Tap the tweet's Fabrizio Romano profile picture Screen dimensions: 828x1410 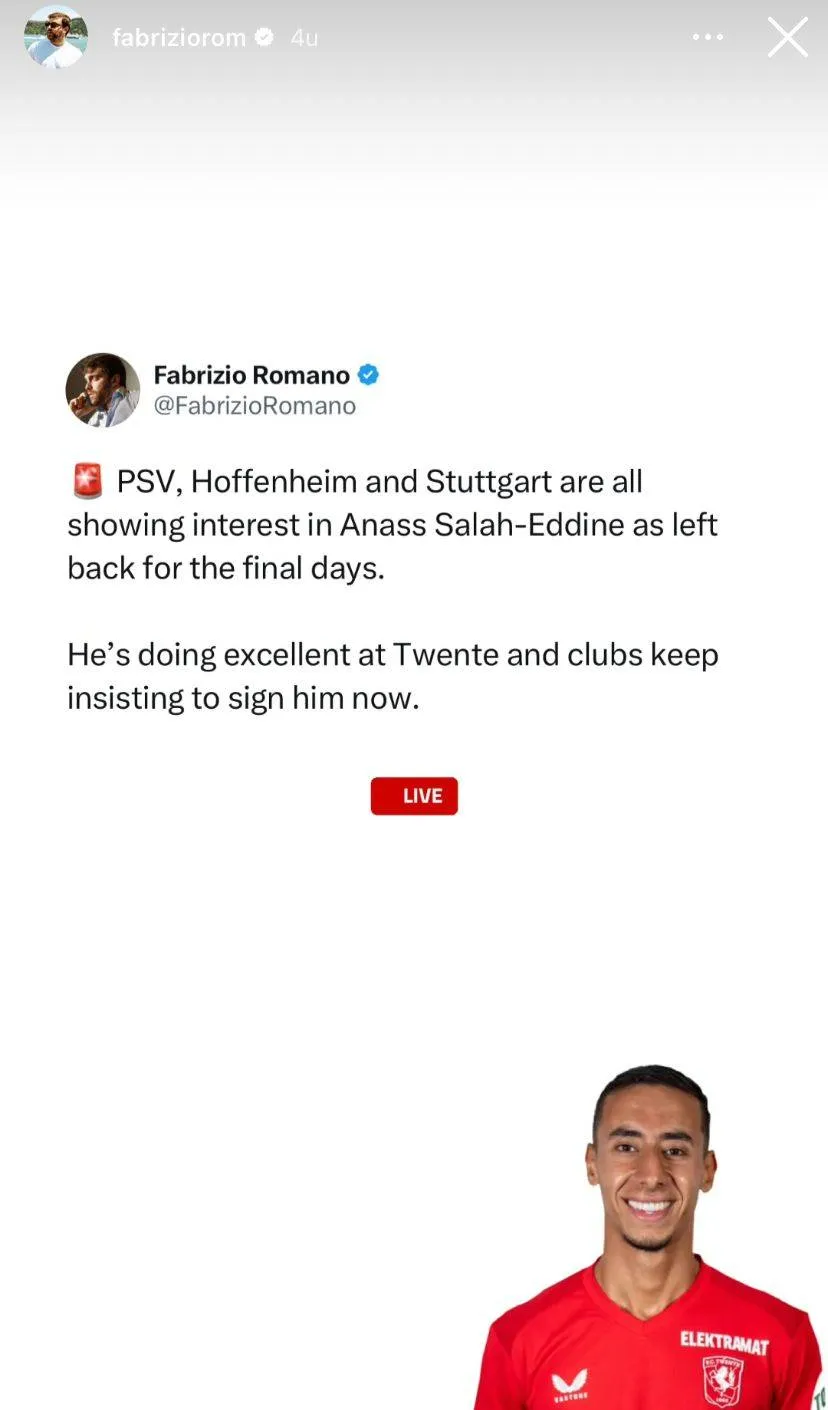click(x=103, y=389)
